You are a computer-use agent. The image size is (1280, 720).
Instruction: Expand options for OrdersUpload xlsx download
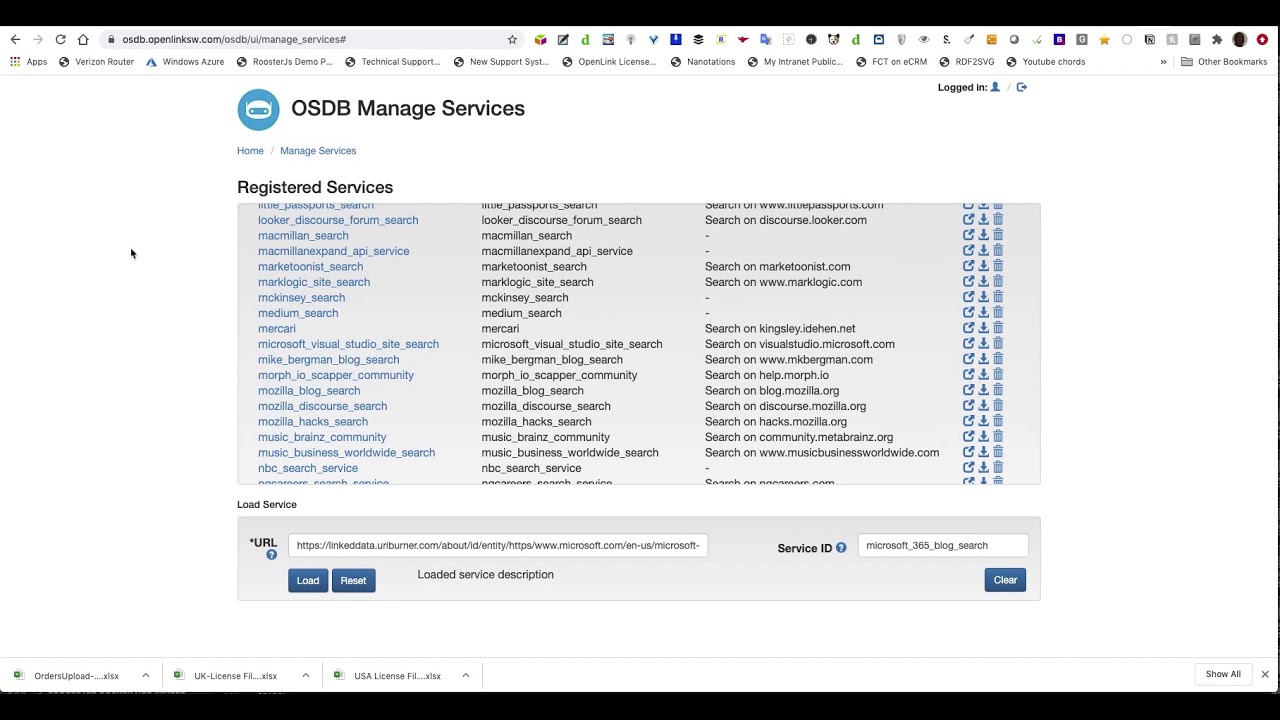(x=145, y=675)
